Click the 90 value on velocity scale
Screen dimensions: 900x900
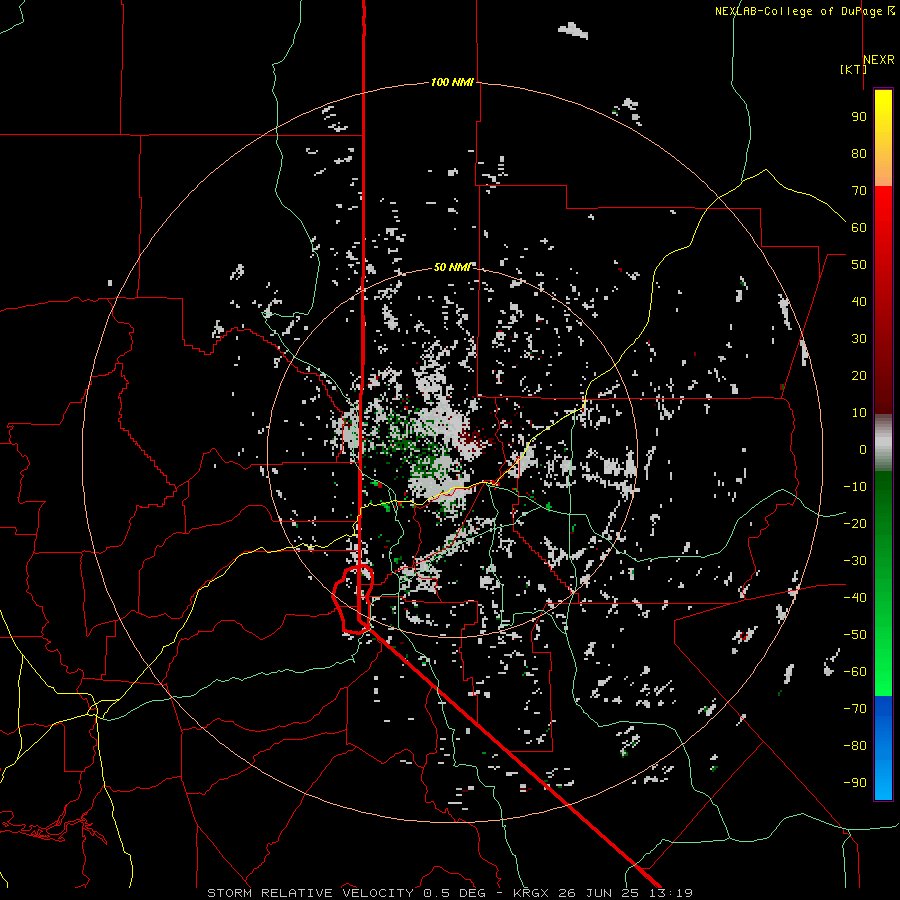(859, 117)
